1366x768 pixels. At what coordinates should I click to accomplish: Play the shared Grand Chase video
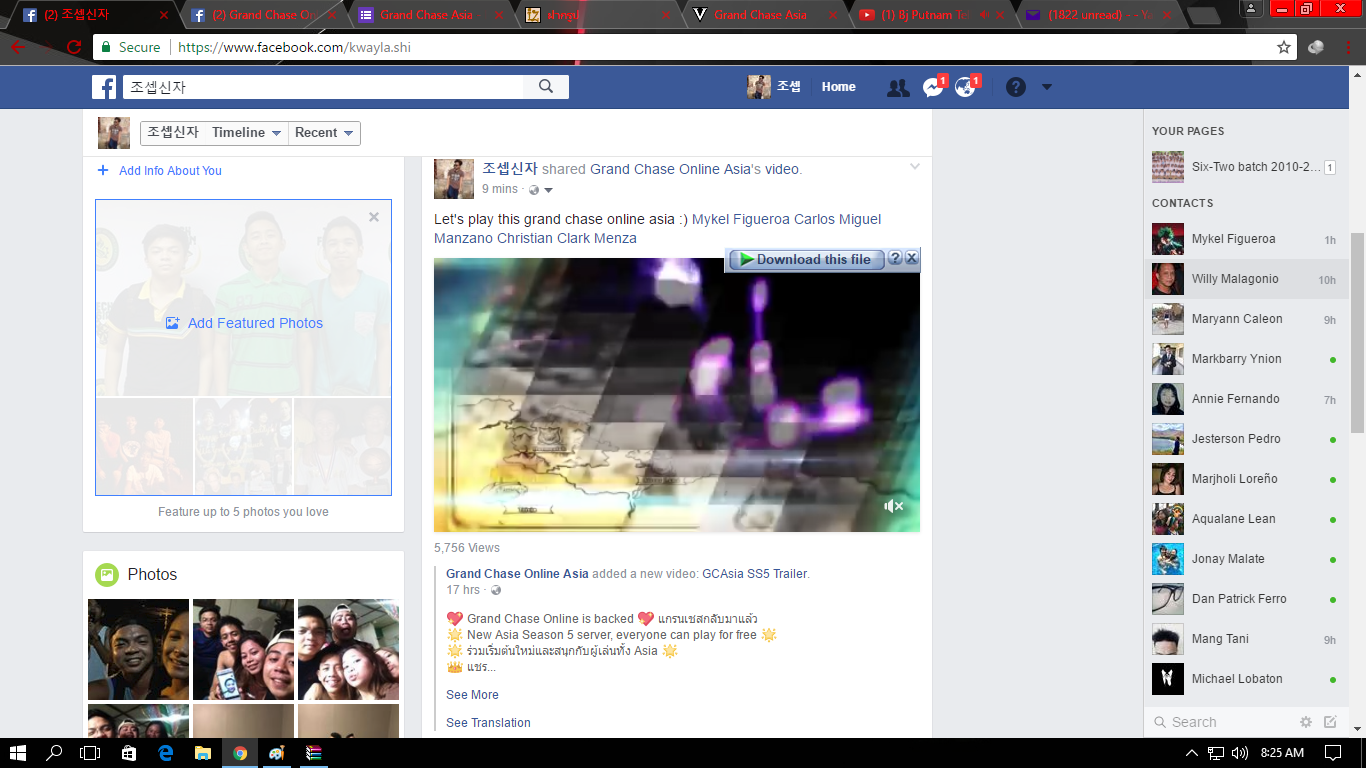[x=677, y=395]
